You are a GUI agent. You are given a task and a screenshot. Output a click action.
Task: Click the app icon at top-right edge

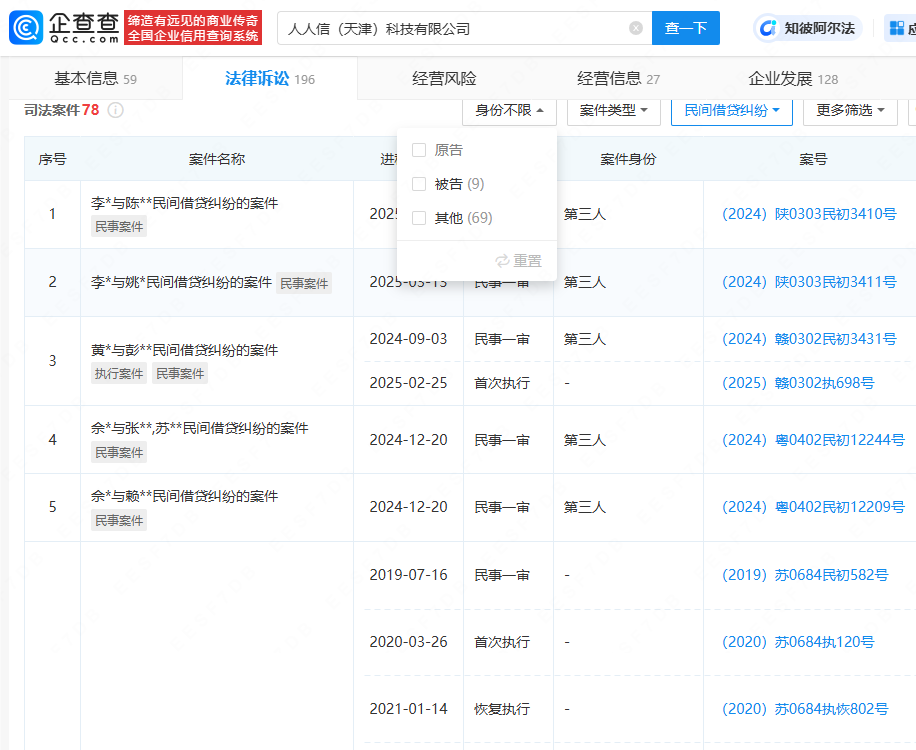coord(899,28)
